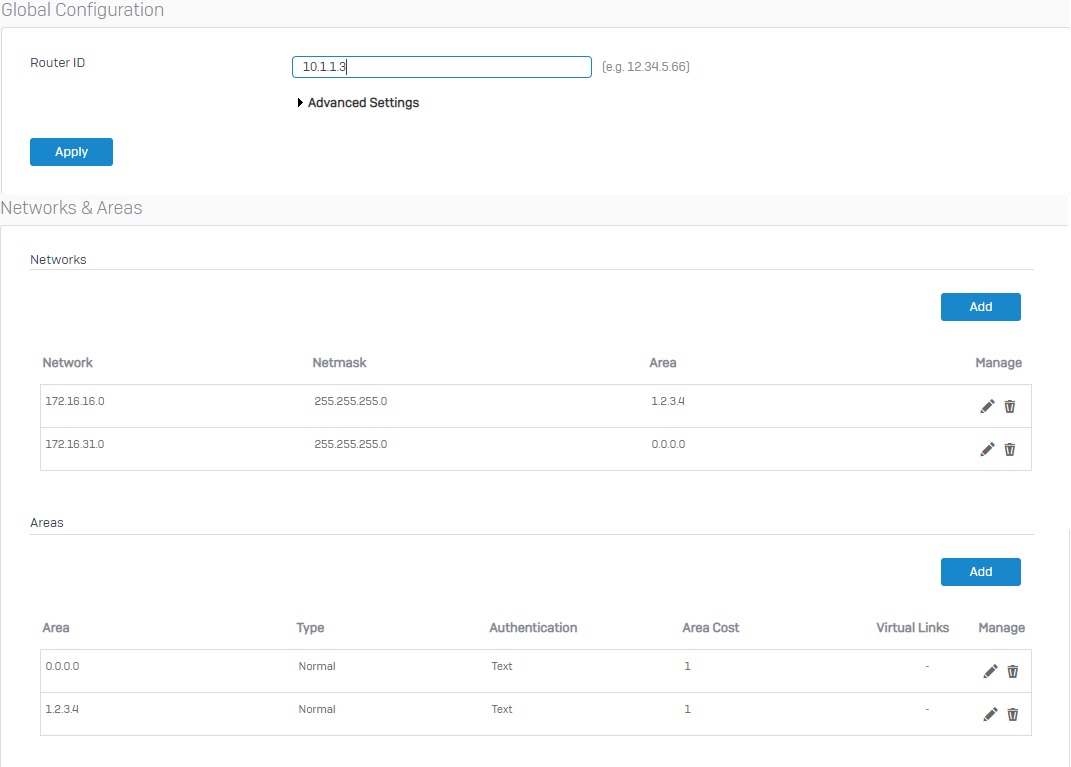This screenshot has width=1071, height=767.
Task: Click the Router ID label
Action: point(57,63)
